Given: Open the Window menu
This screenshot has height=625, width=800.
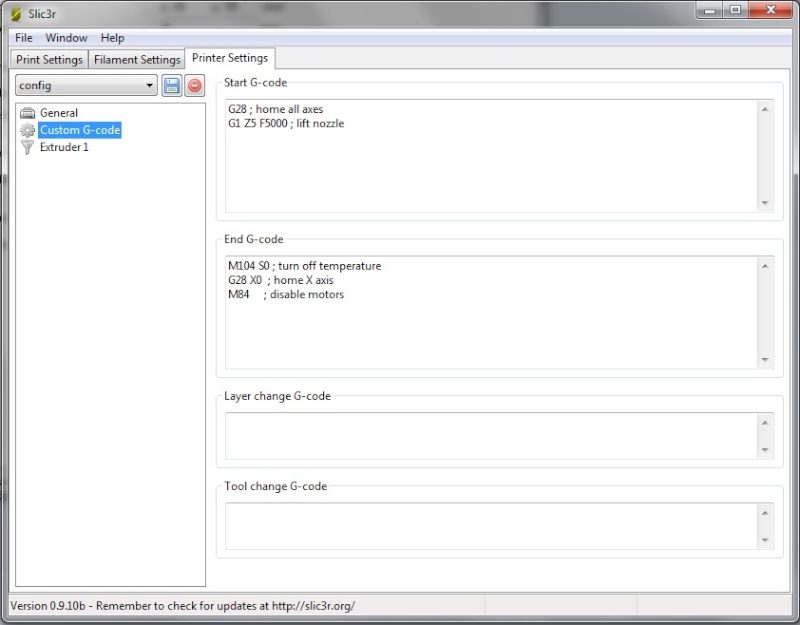Looking at the screenshot, I should pyautogui.click(x=66, y=38).
